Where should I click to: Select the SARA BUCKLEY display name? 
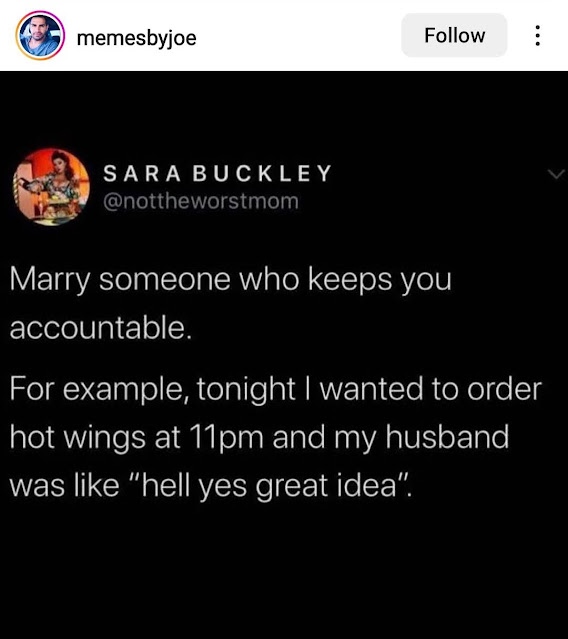[x=218, y=173]
